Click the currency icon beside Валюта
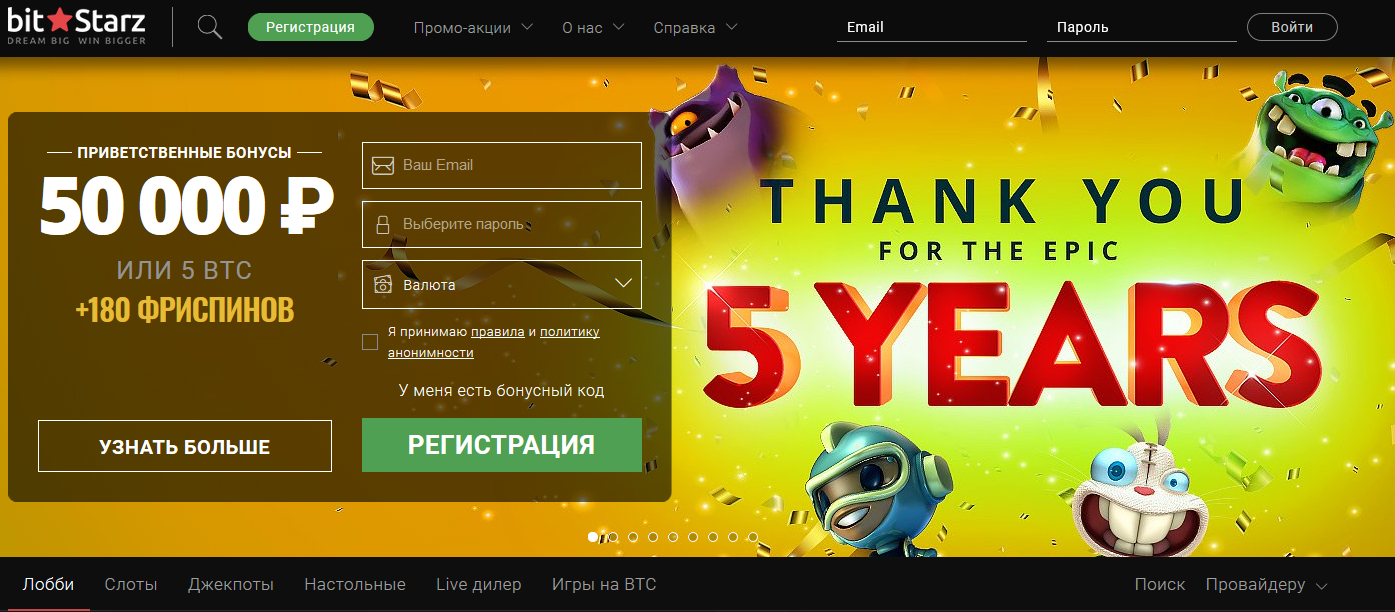The width and height of the screenshot is (1395, 612). 382,285
